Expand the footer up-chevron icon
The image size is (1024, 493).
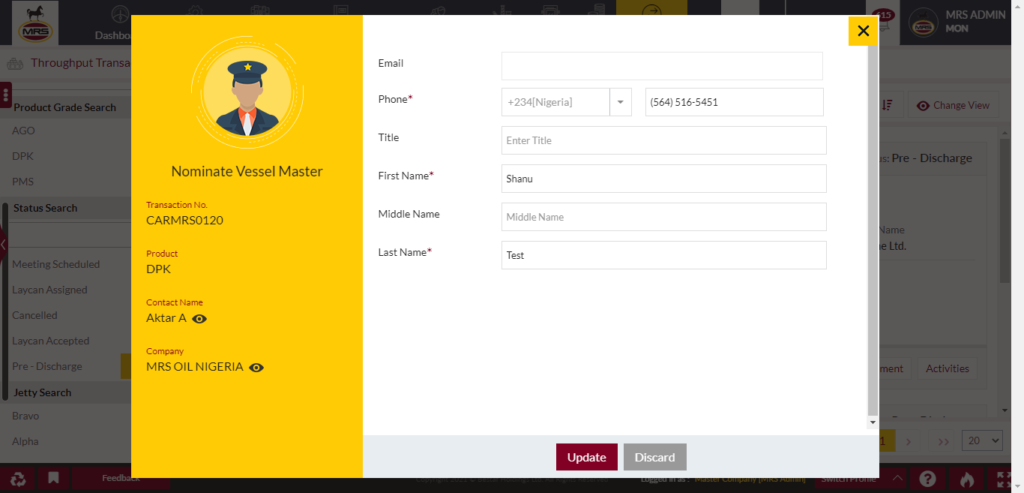(x=899, y=479)
